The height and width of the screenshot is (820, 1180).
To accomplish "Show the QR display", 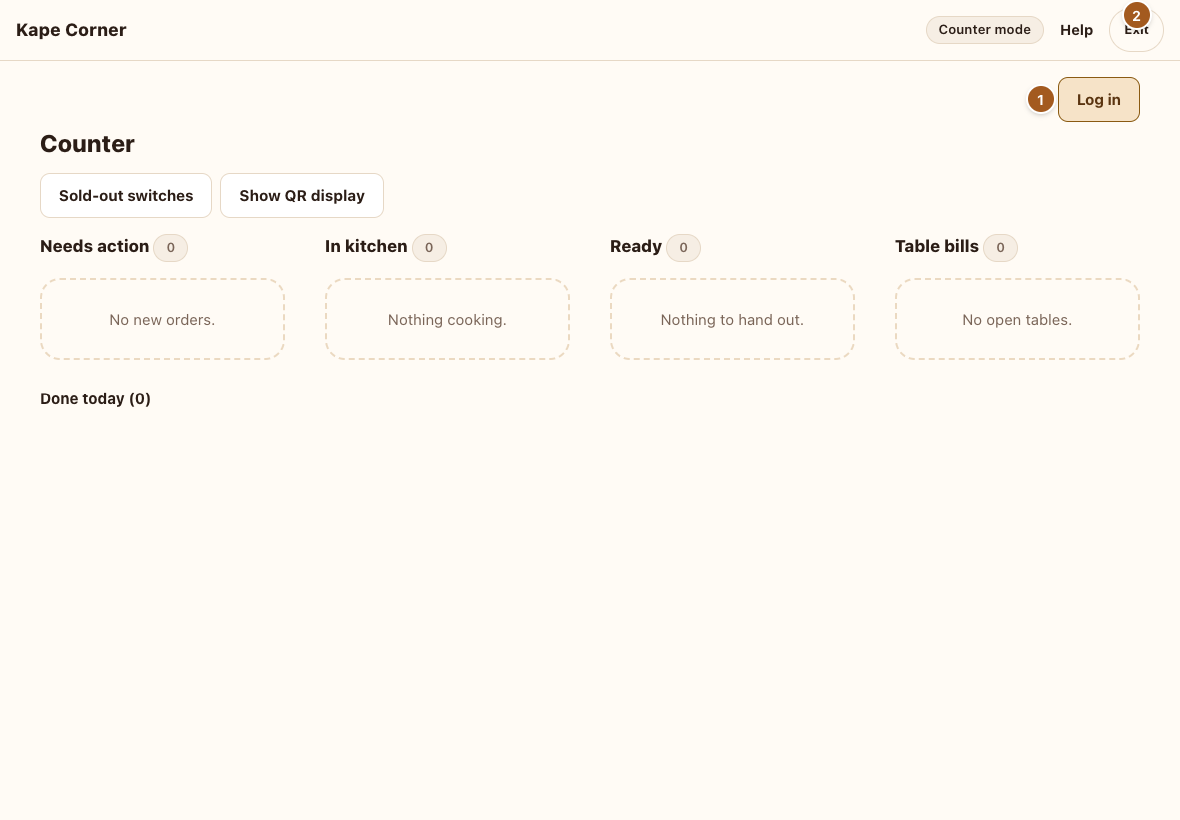I will tap(302, 196).
